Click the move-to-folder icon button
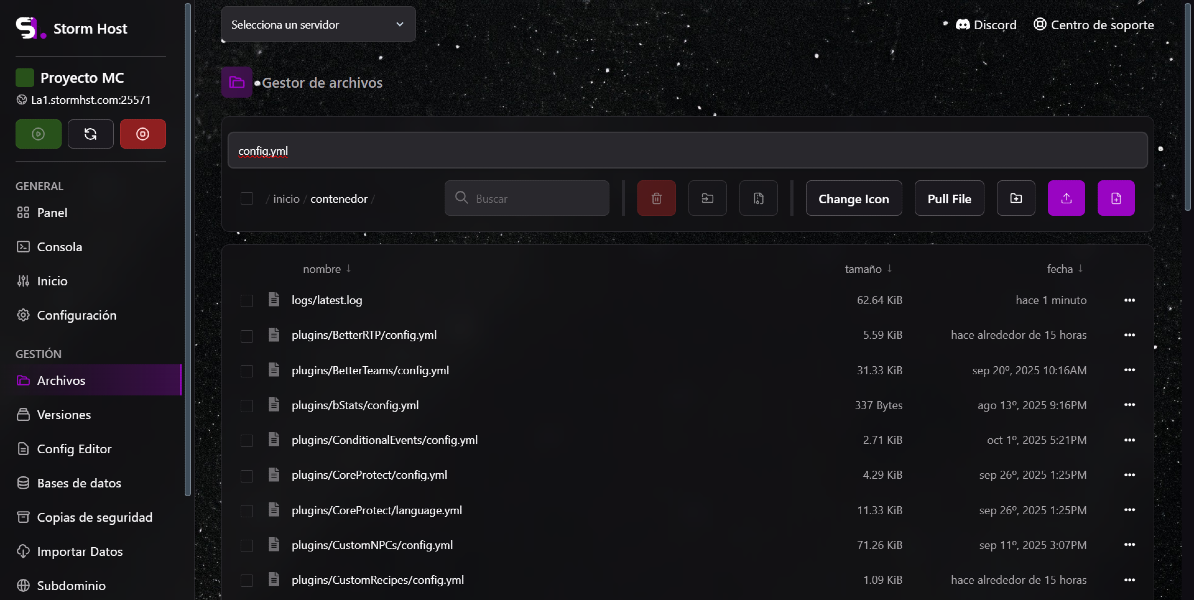The height and width of the screenshot is (600, 1194). coord(707,198)
